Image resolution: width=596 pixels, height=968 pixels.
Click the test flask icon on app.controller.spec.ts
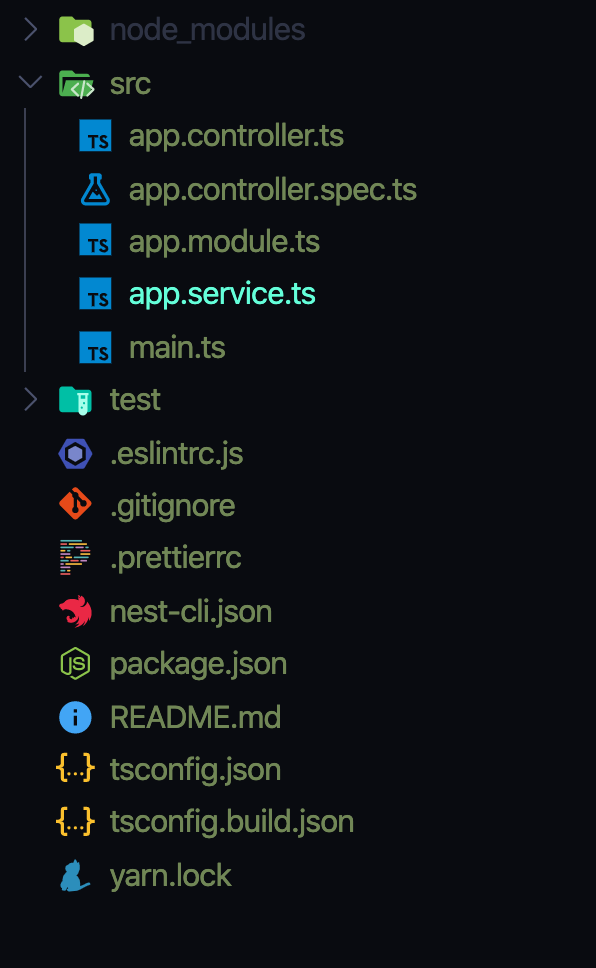click(96, 190)
